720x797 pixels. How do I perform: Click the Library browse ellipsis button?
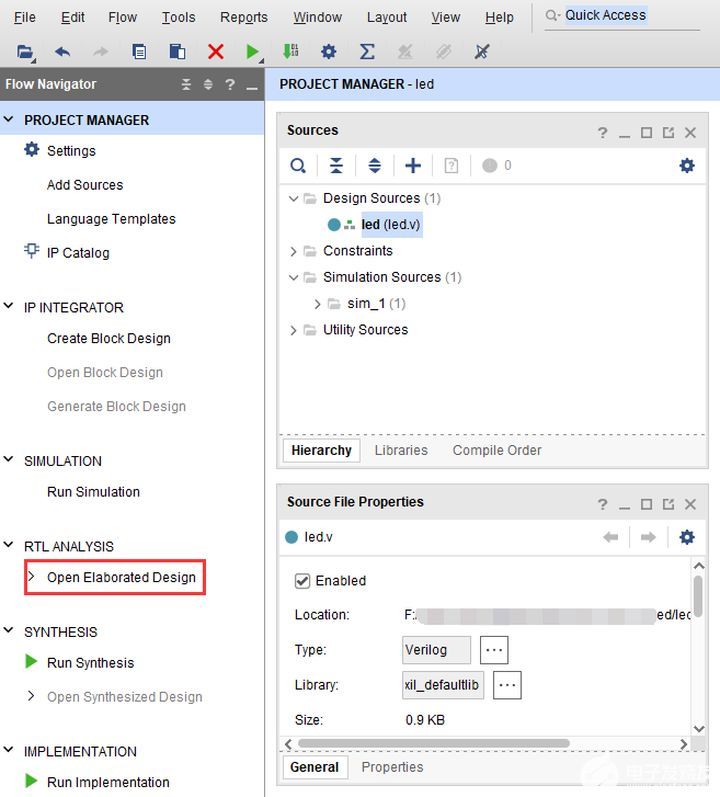click(507, 685)
